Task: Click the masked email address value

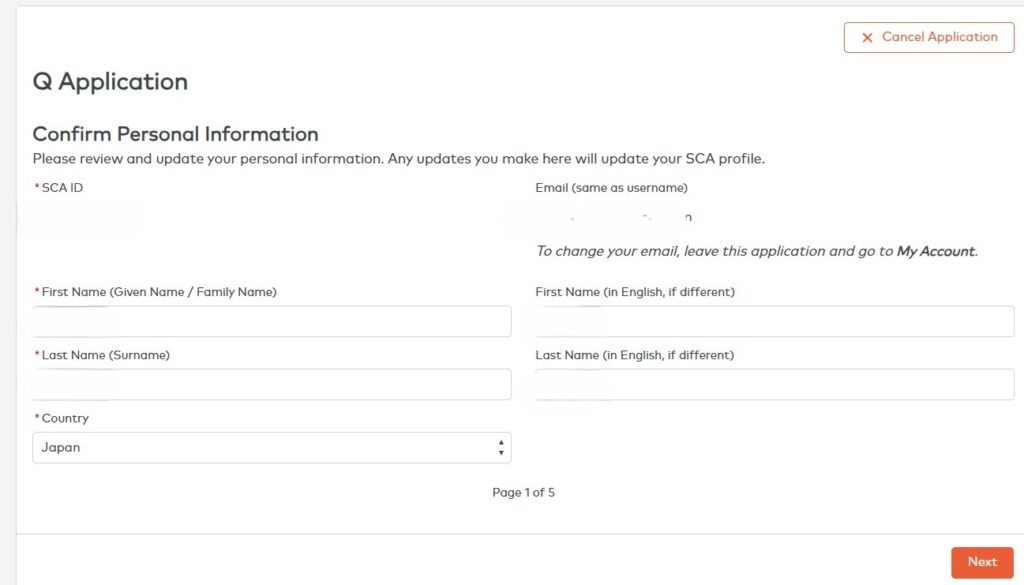Action: (x=614, y=217)
